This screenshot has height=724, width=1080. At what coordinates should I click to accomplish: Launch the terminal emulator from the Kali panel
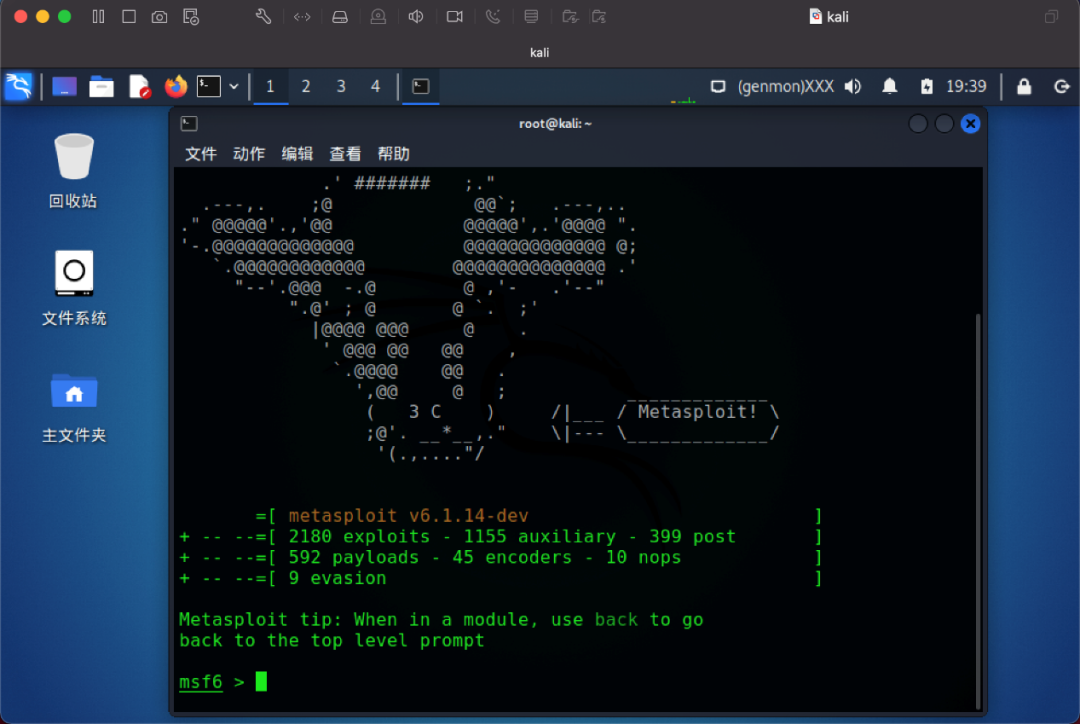click(209, 87)
